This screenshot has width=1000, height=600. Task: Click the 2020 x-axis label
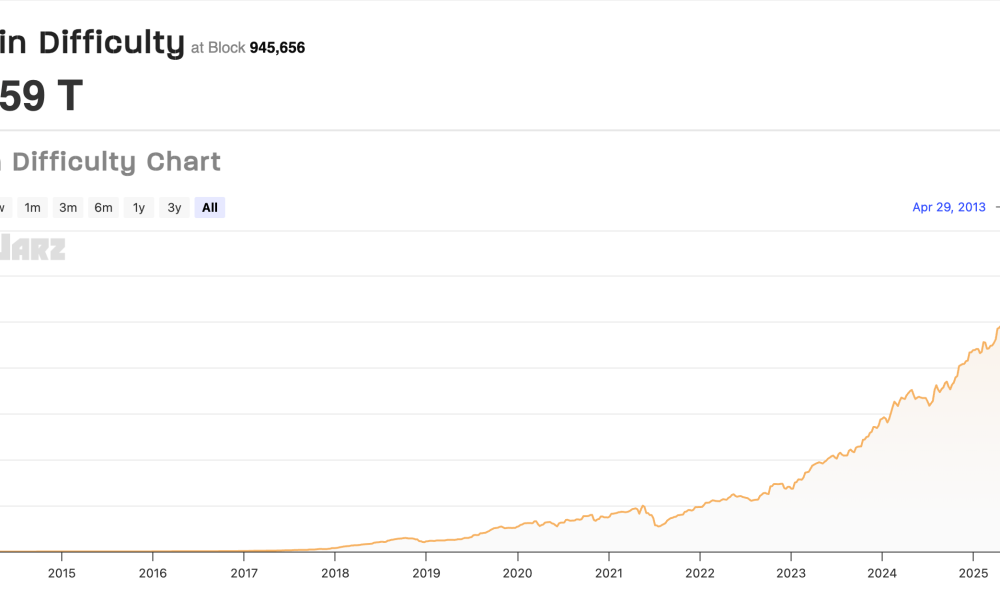tap(517, 573)
